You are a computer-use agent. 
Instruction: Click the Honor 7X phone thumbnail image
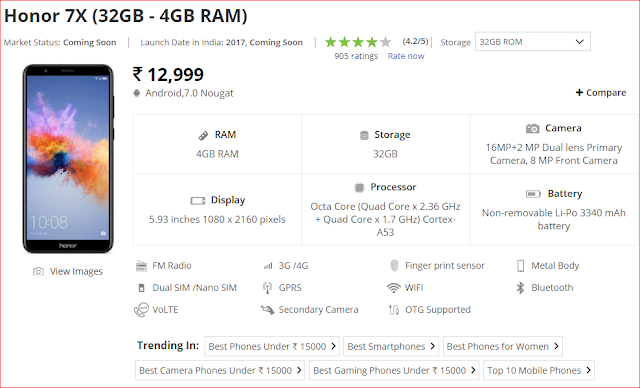[68, 159]
